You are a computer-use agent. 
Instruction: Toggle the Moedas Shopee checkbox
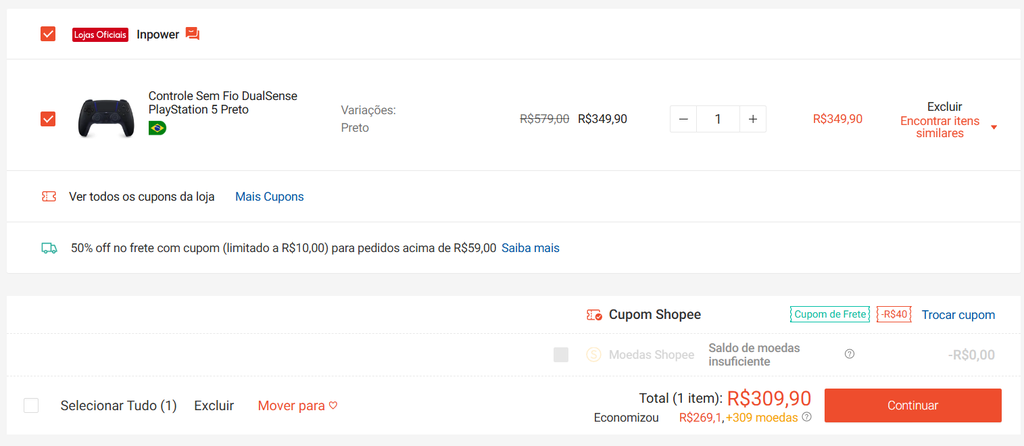[561, 355]
